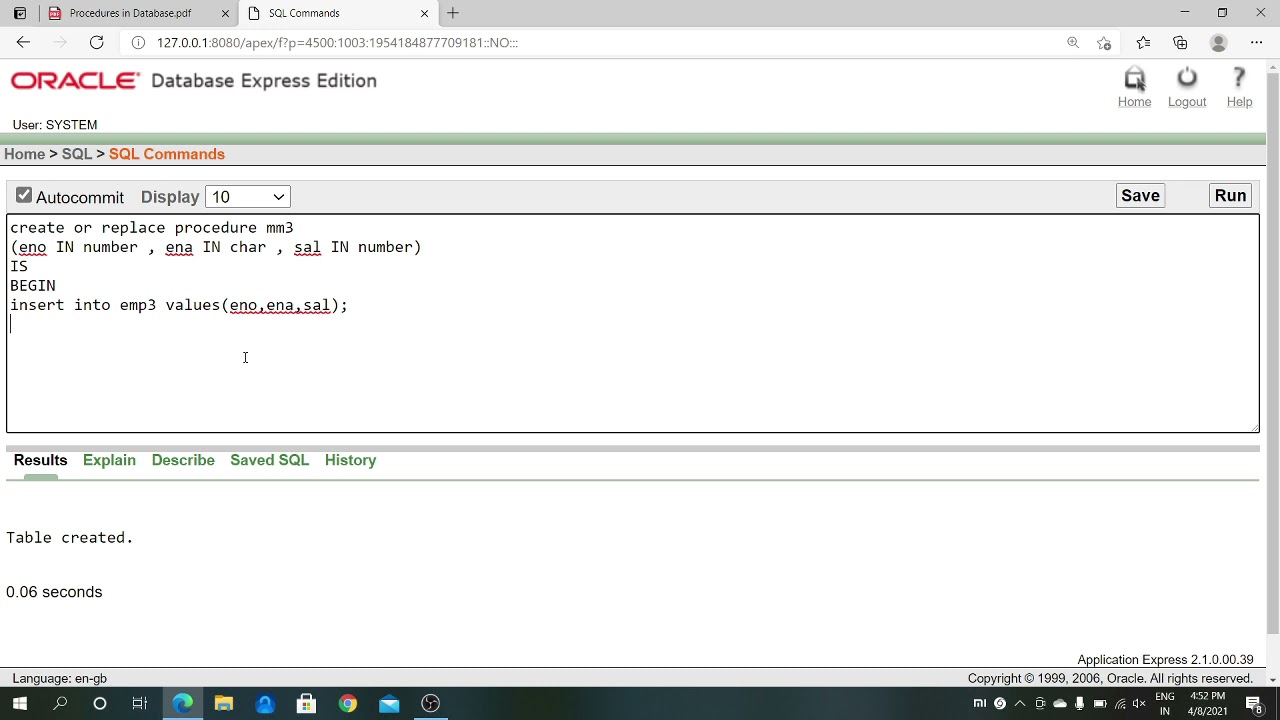Open the browser profile avatar
The height and width of the screenshot is (720, 1280).
pyautogui.click(x=1218, y=42)
